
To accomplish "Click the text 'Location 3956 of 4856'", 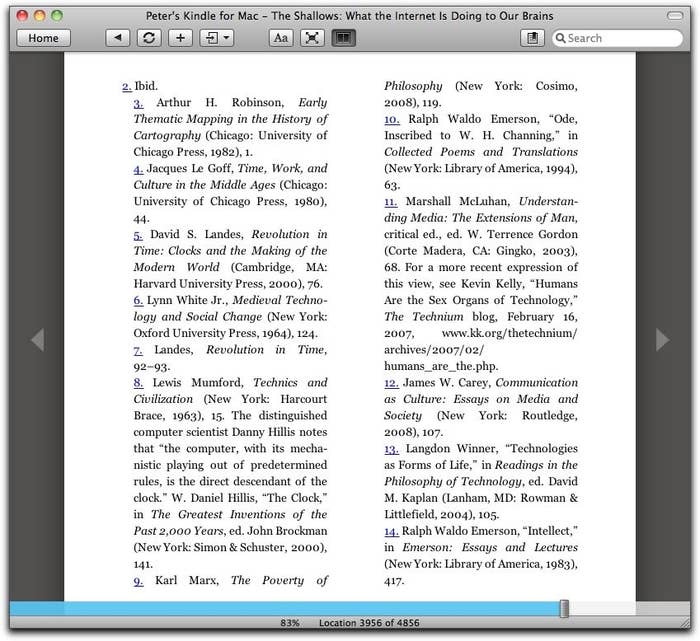I will (x=369, y=623).
